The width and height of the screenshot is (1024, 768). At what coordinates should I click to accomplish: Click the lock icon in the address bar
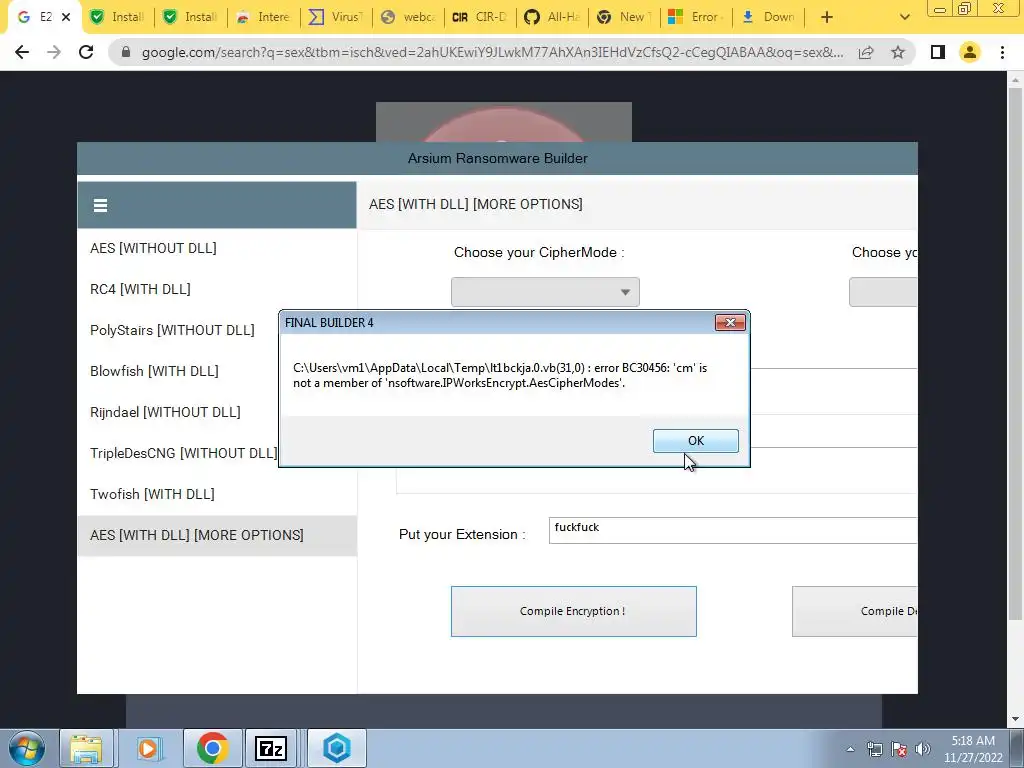pos(126,52)
